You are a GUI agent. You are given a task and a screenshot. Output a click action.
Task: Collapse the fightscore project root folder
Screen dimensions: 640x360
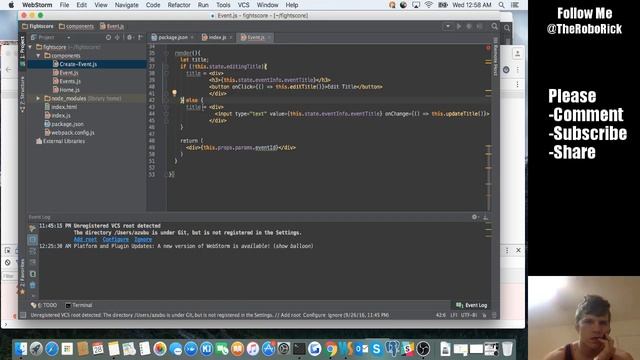tap(30, 47)
